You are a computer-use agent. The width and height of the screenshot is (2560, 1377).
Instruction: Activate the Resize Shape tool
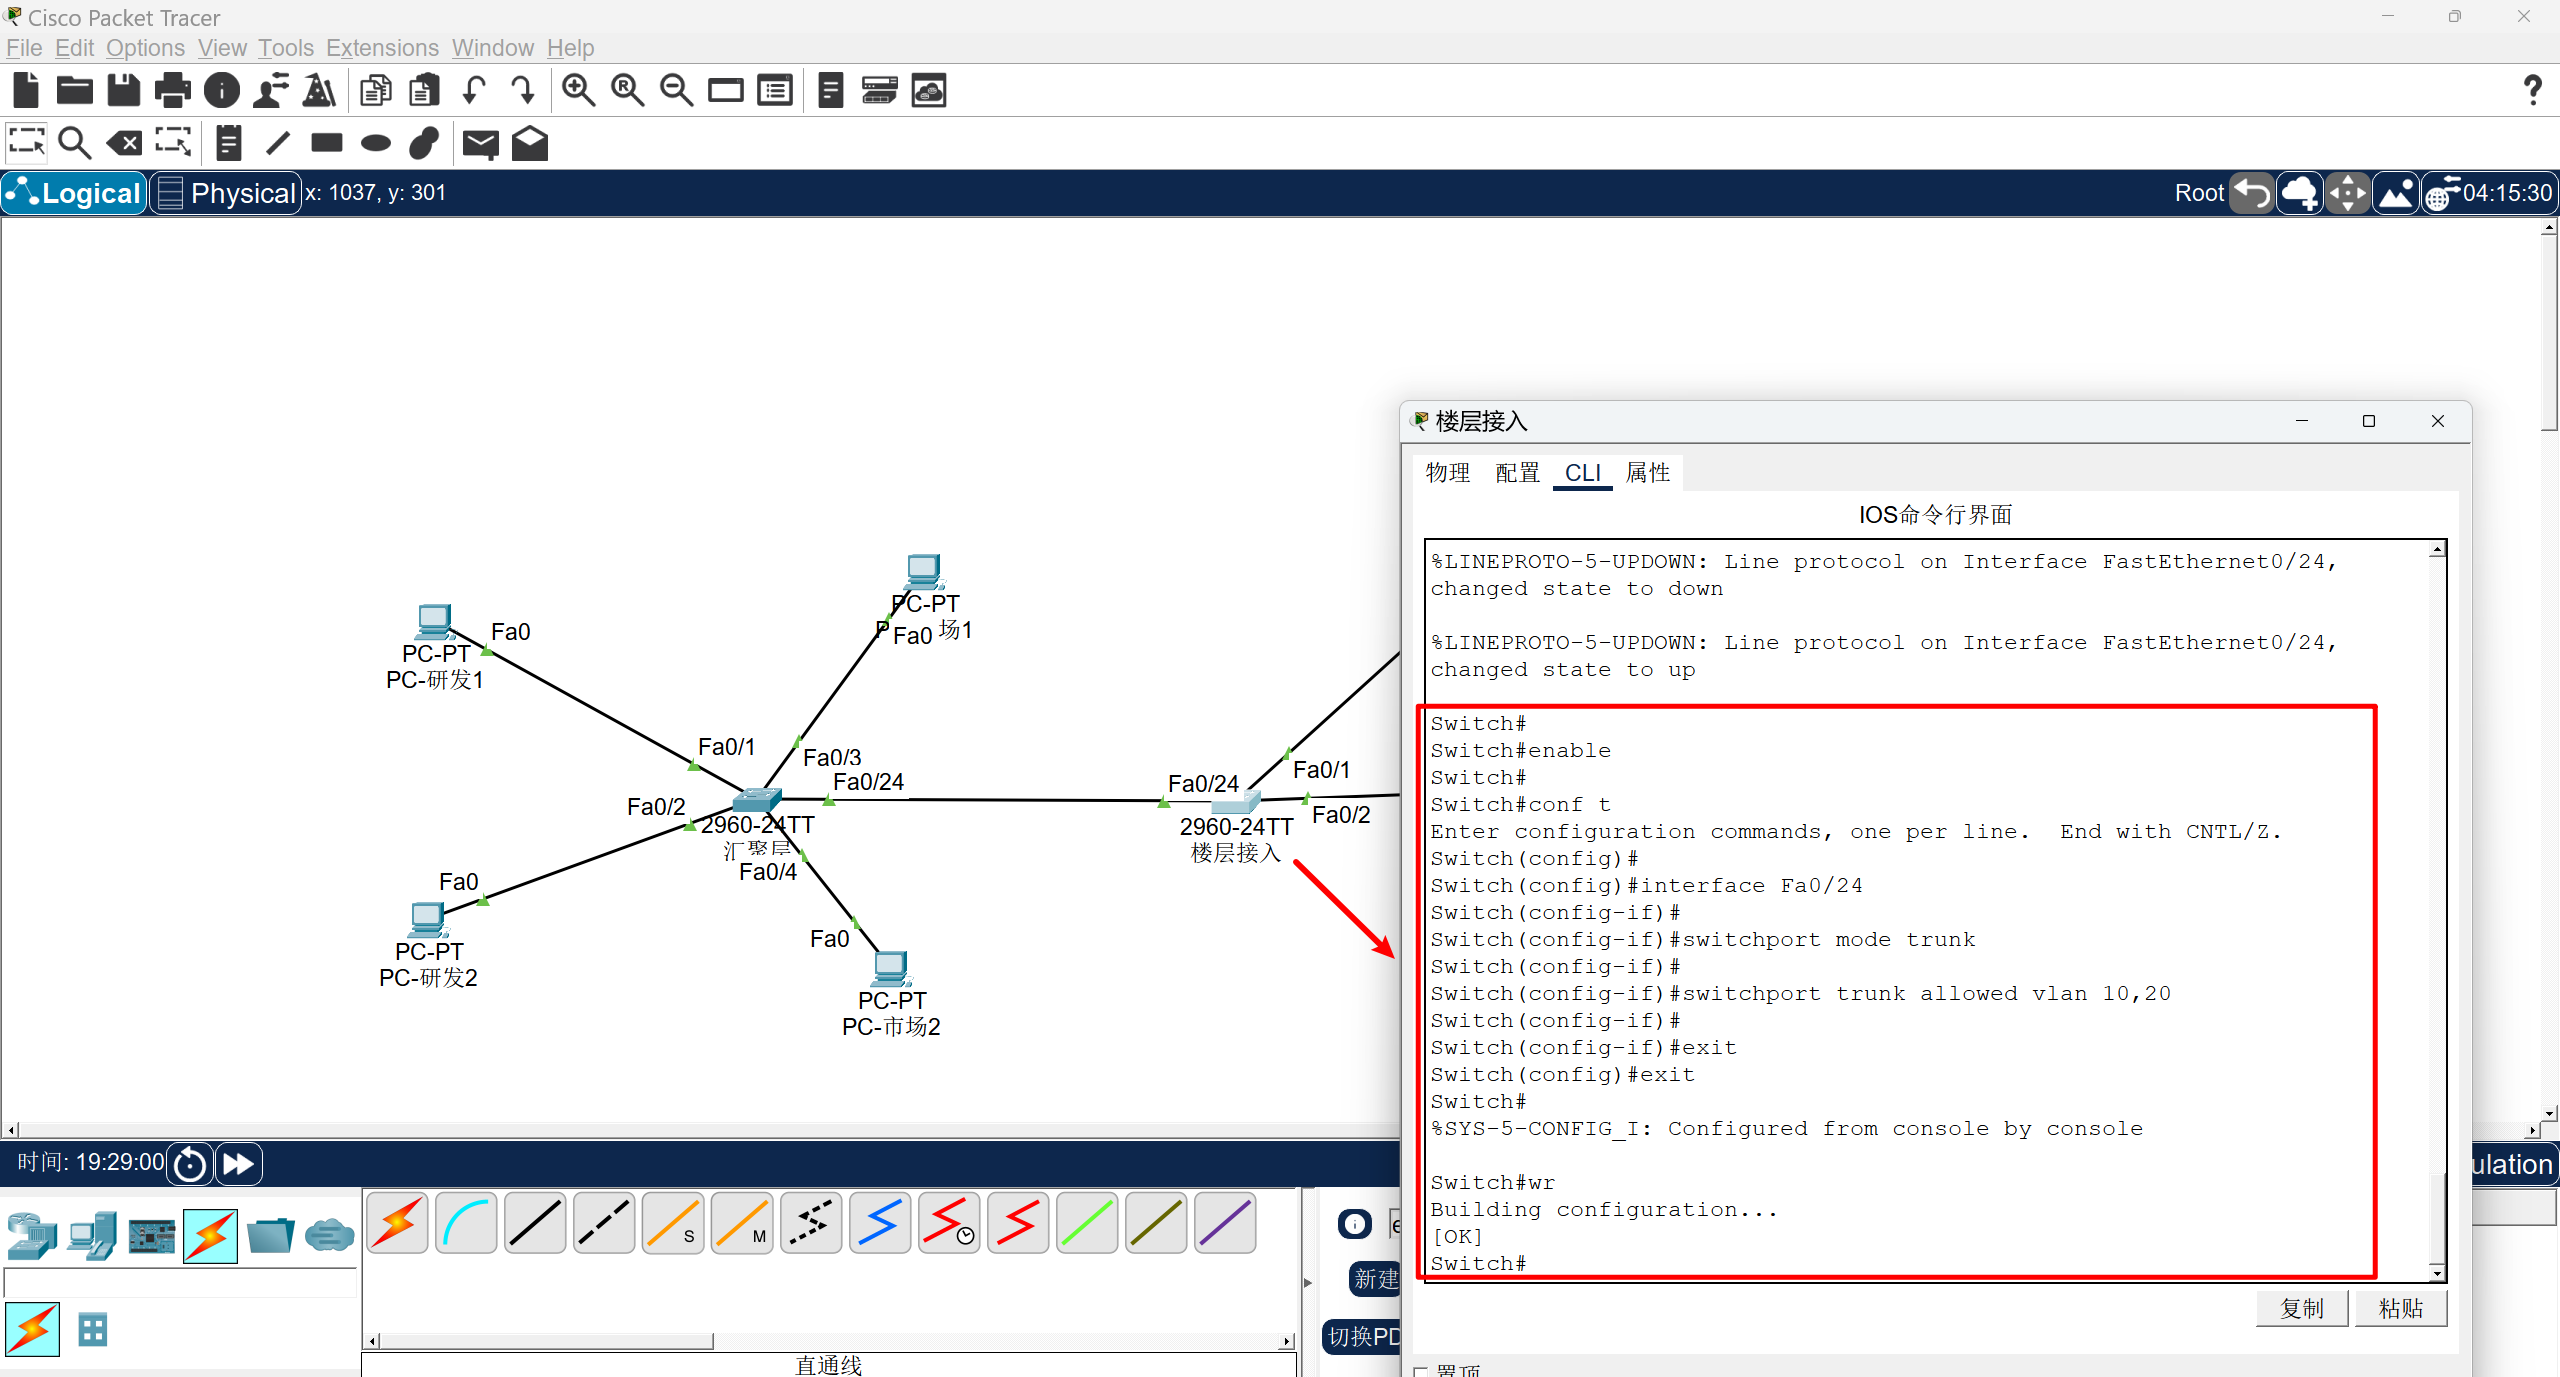point(173,143)
